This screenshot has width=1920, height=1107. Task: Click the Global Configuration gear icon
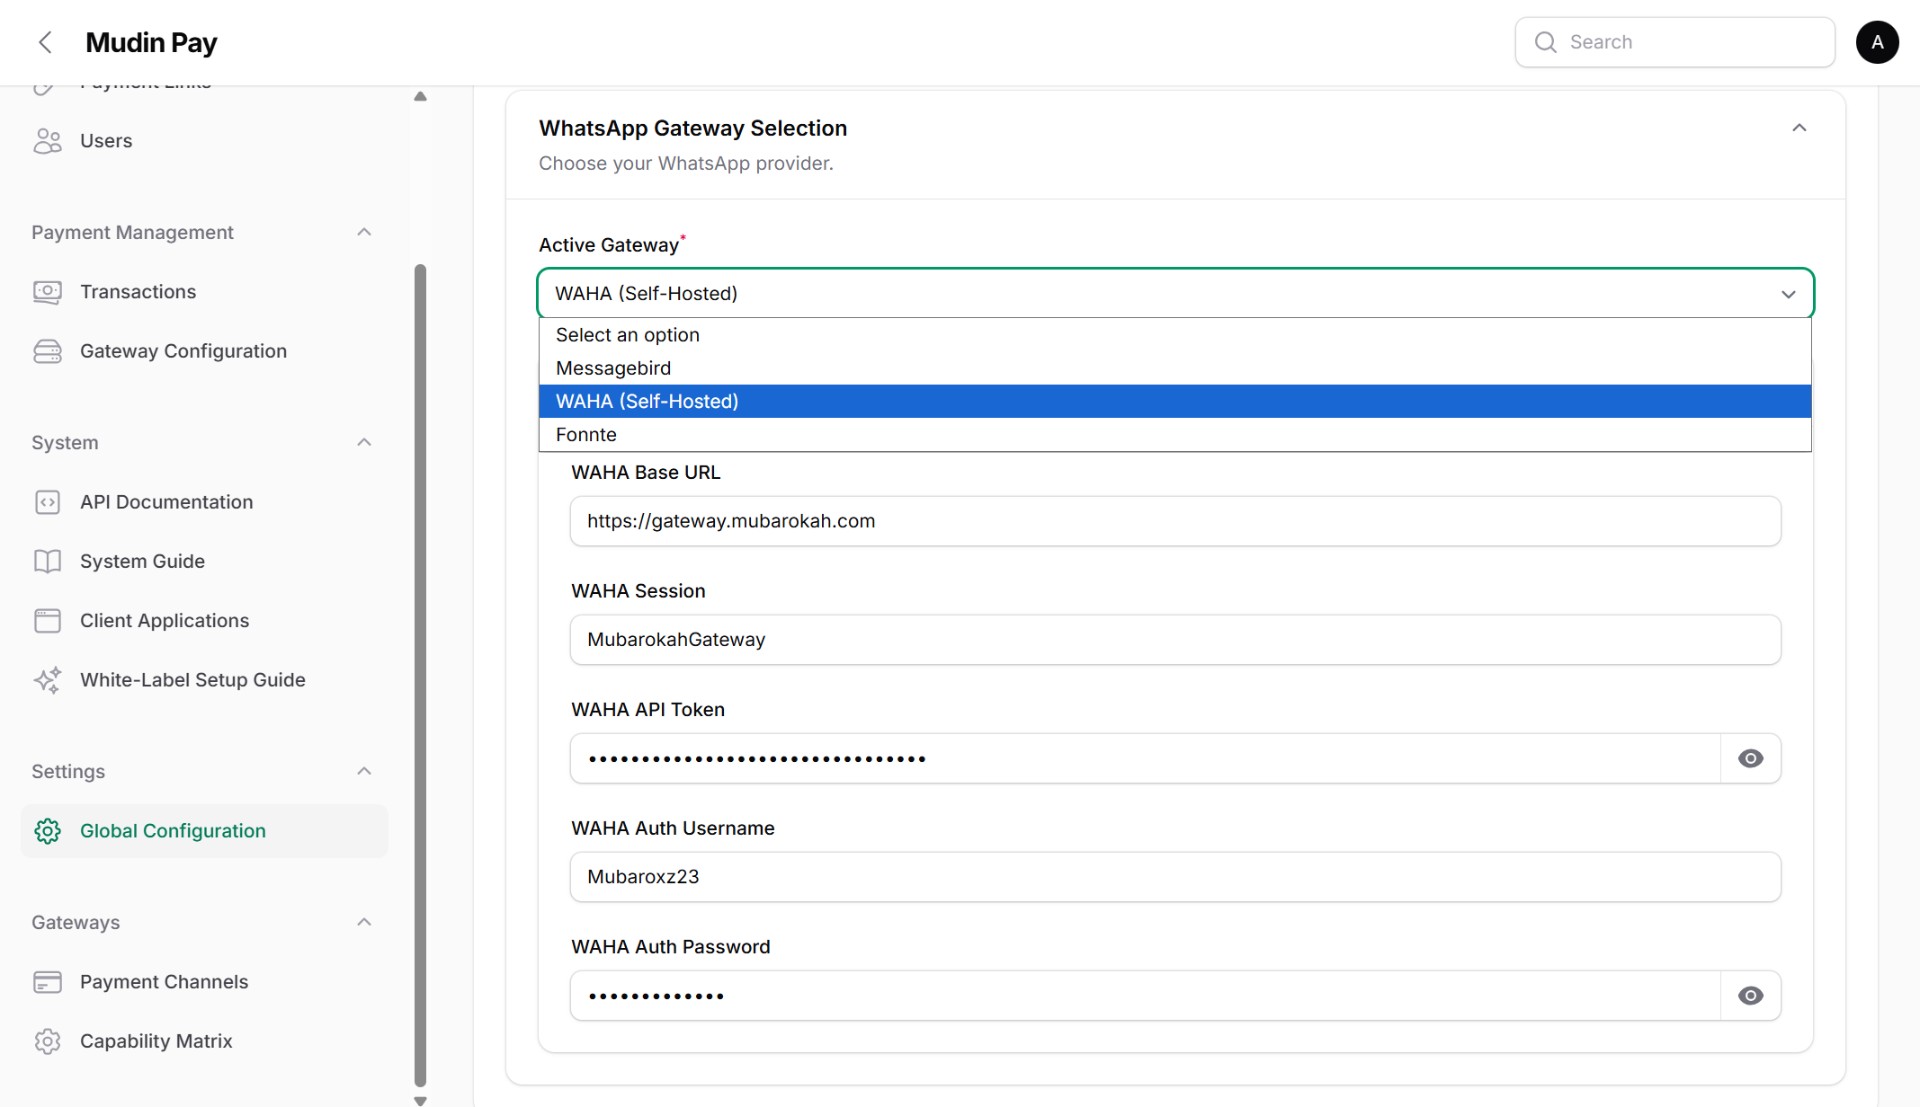pos(47,831)
